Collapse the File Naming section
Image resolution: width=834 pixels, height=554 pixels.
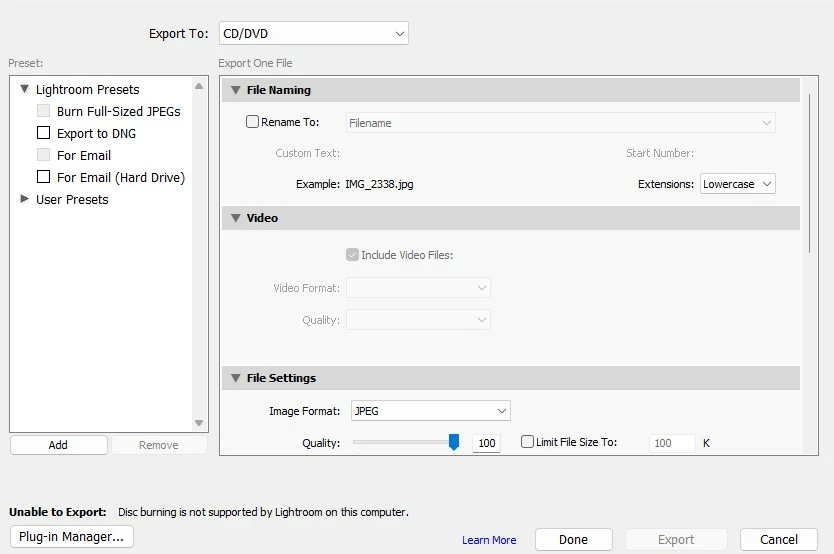click(236, 90)
